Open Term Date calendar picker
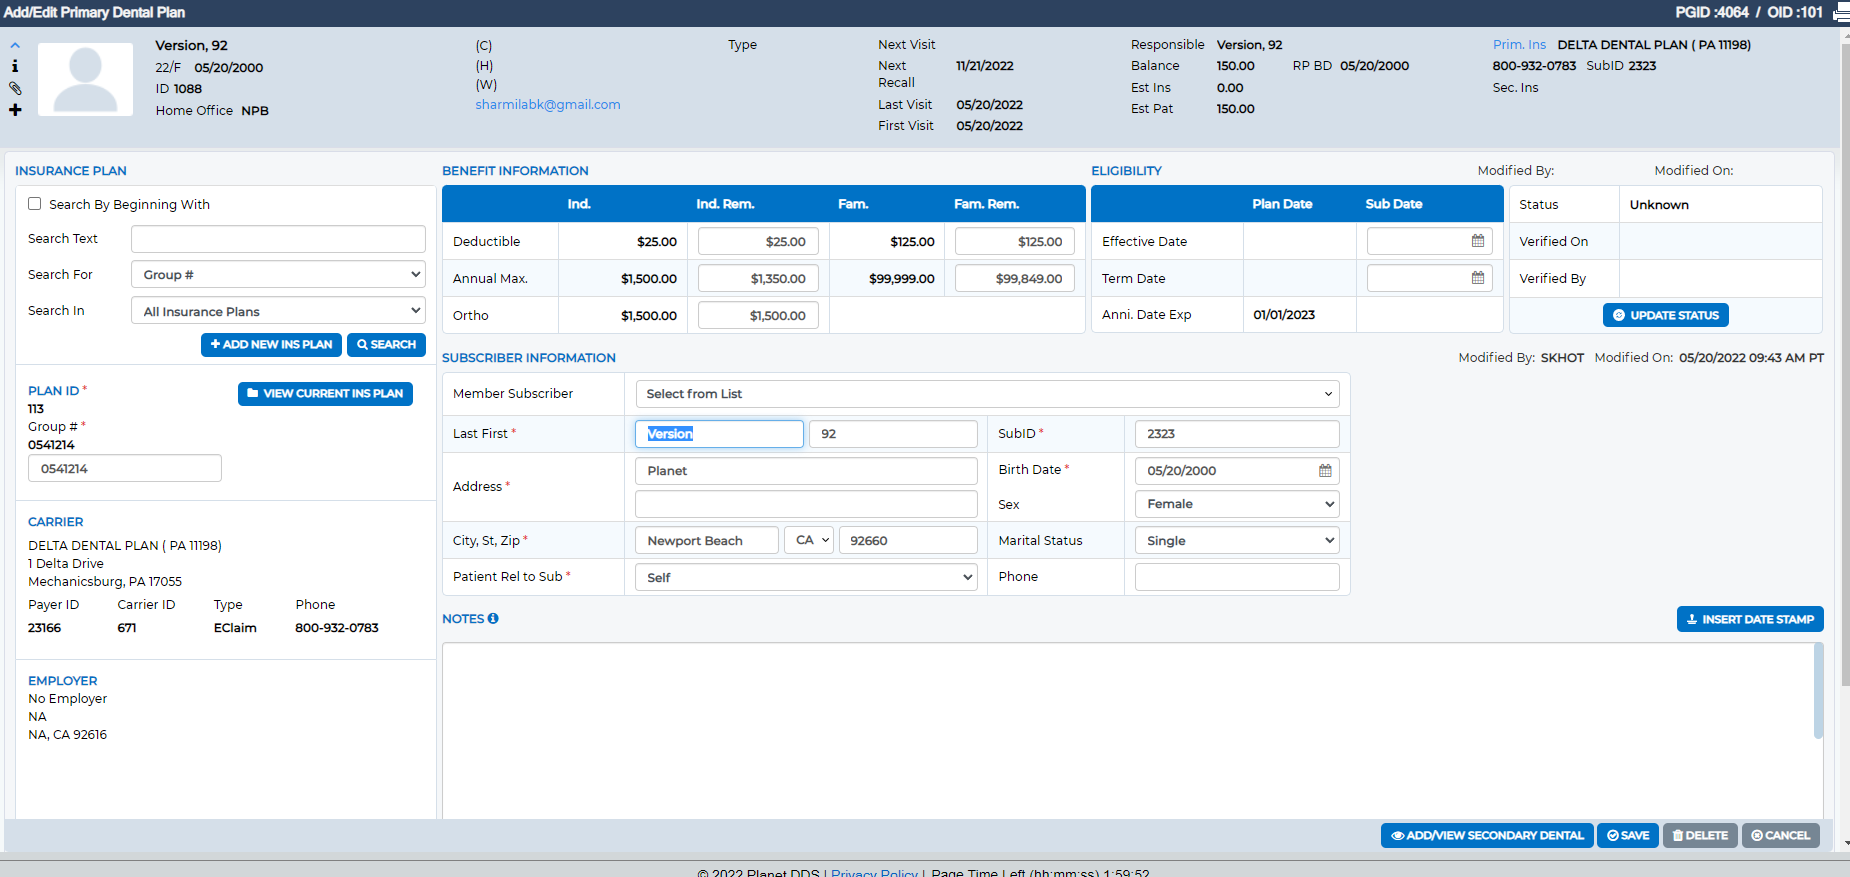 pos(1478,278)
